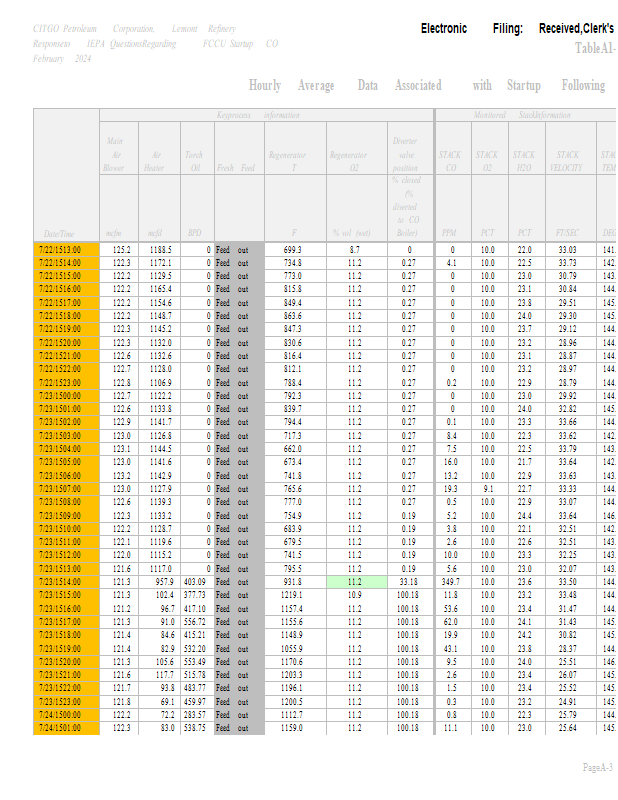Screen dimensions: 618x800
Task: Select the '7/23/1520:00' date cell
Action: (66, 662)
